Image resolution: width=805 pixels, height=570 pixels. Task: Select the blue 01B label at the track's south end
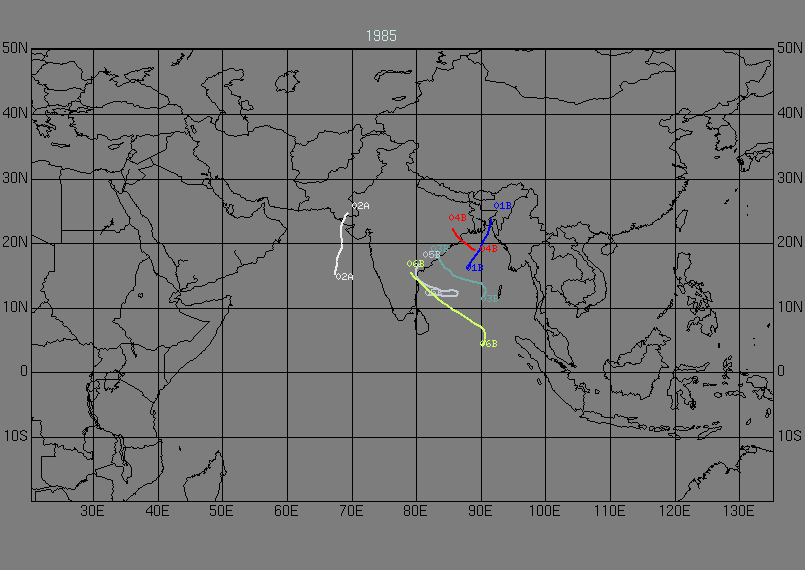point(474,268)
